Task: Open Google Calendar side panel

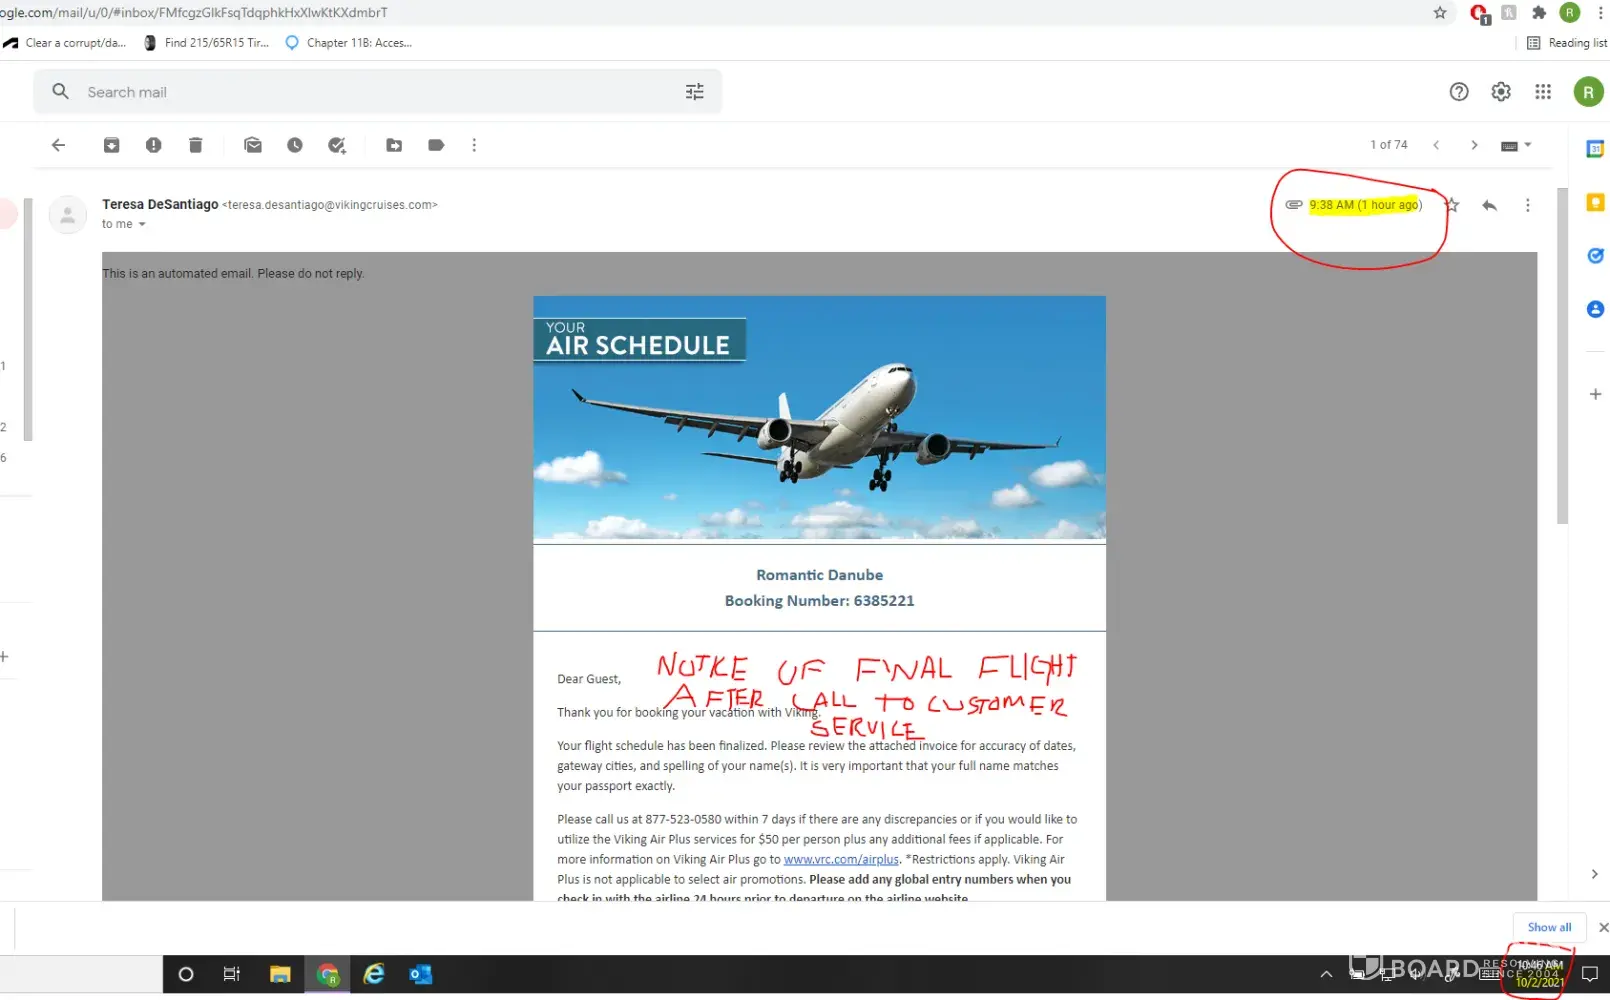Action: pos(1595,149)
